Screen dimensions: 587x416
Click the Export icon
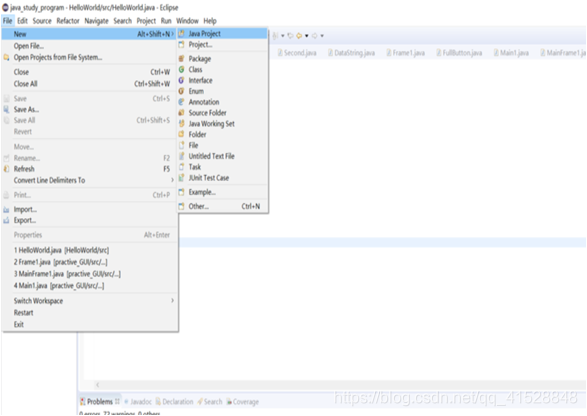[x=6, y=221]
